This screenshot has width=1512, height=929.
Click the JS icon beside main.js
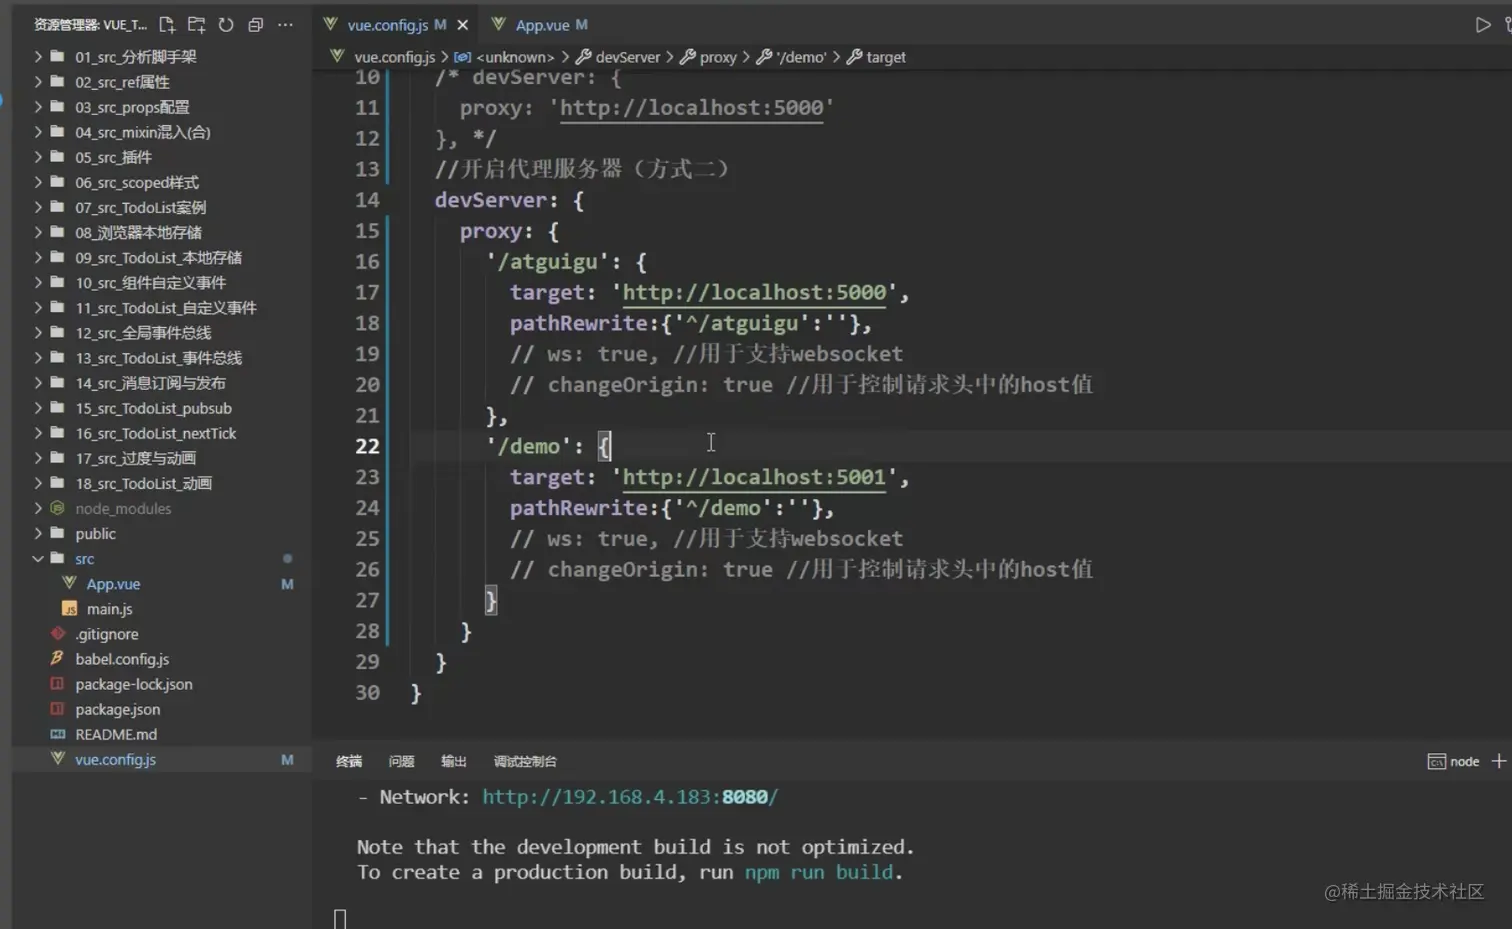pos(69,608)
